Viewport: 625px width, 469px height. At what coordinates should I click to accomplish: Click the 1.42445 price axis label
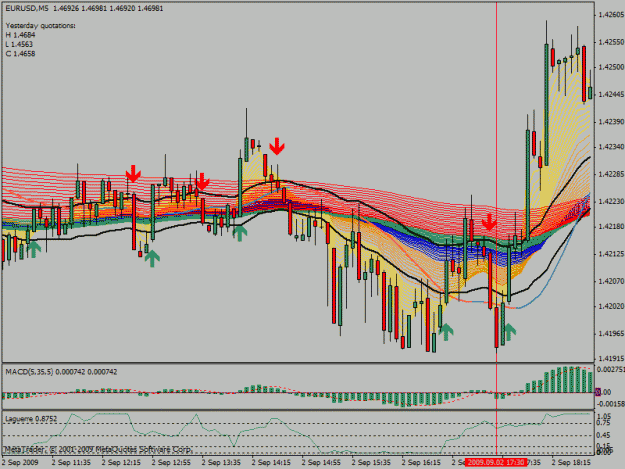point(611,94)
